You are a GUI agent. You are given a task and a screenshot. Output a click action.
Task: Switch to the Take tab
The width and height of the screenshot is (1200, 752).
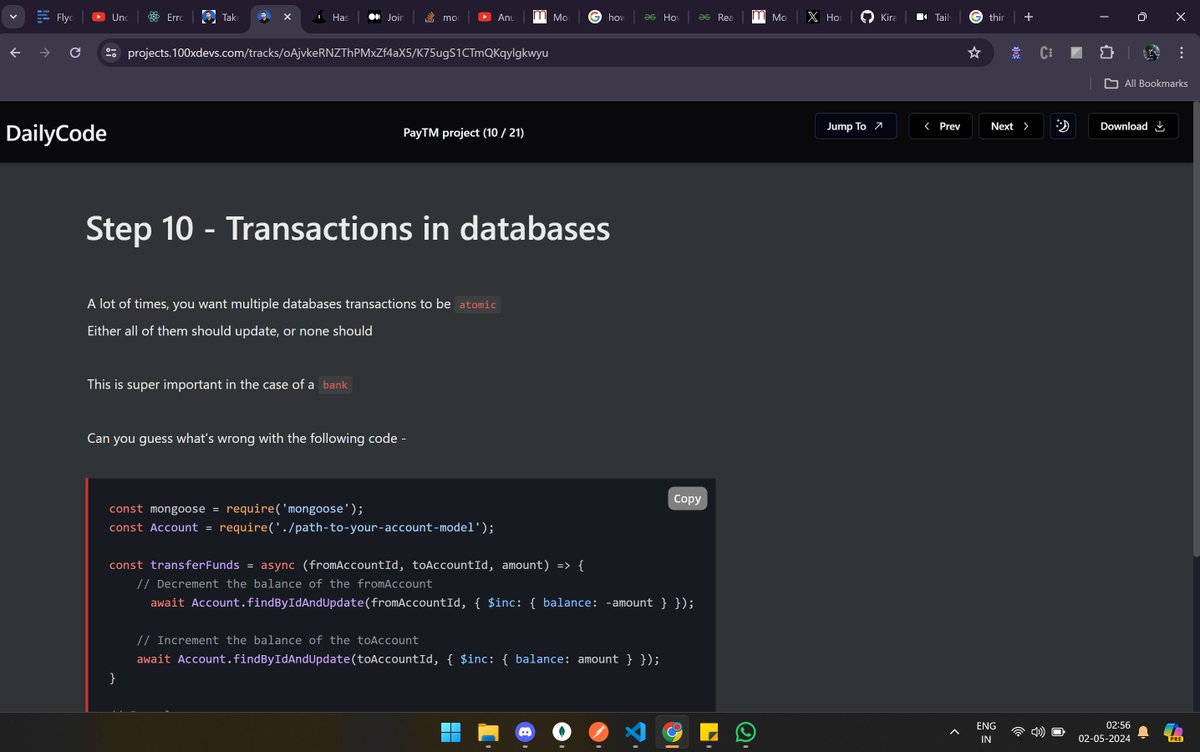220,17
